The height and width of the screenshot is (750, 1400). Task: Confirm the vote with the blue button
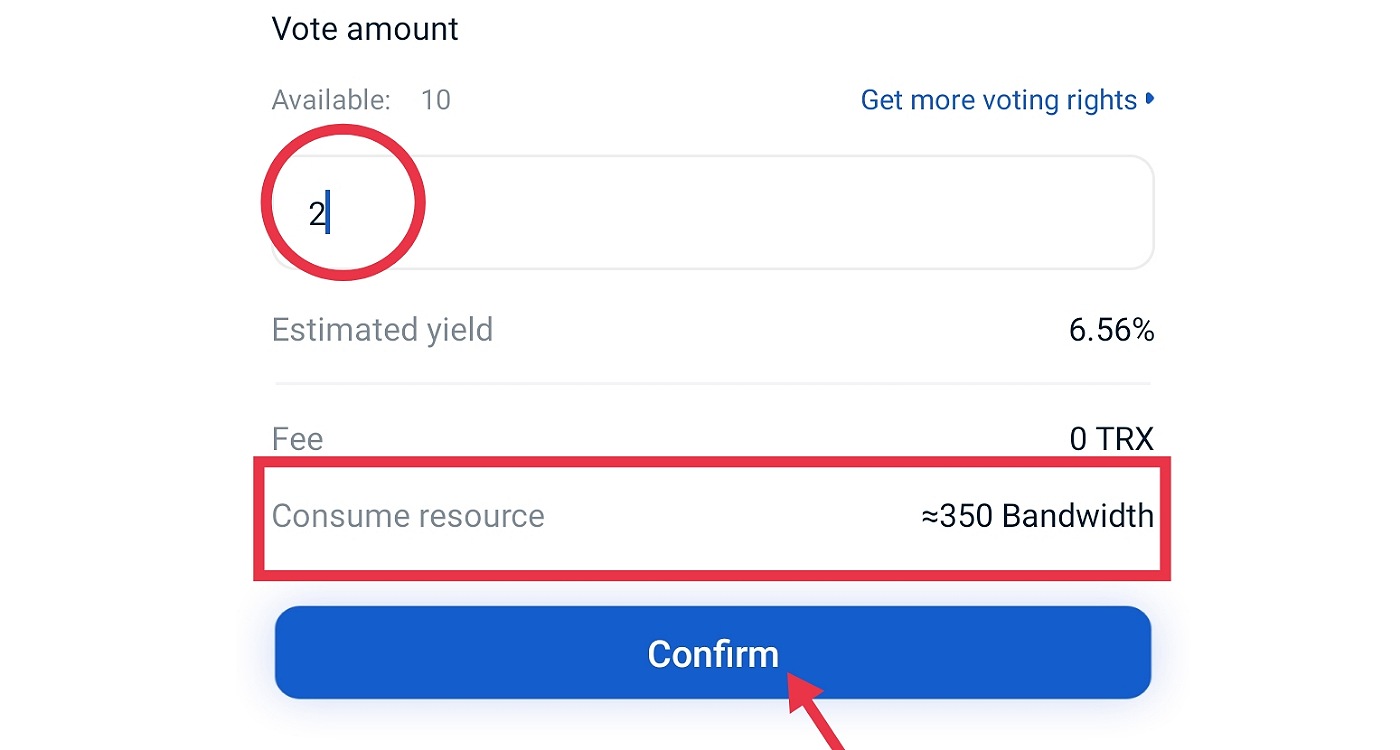713,652
